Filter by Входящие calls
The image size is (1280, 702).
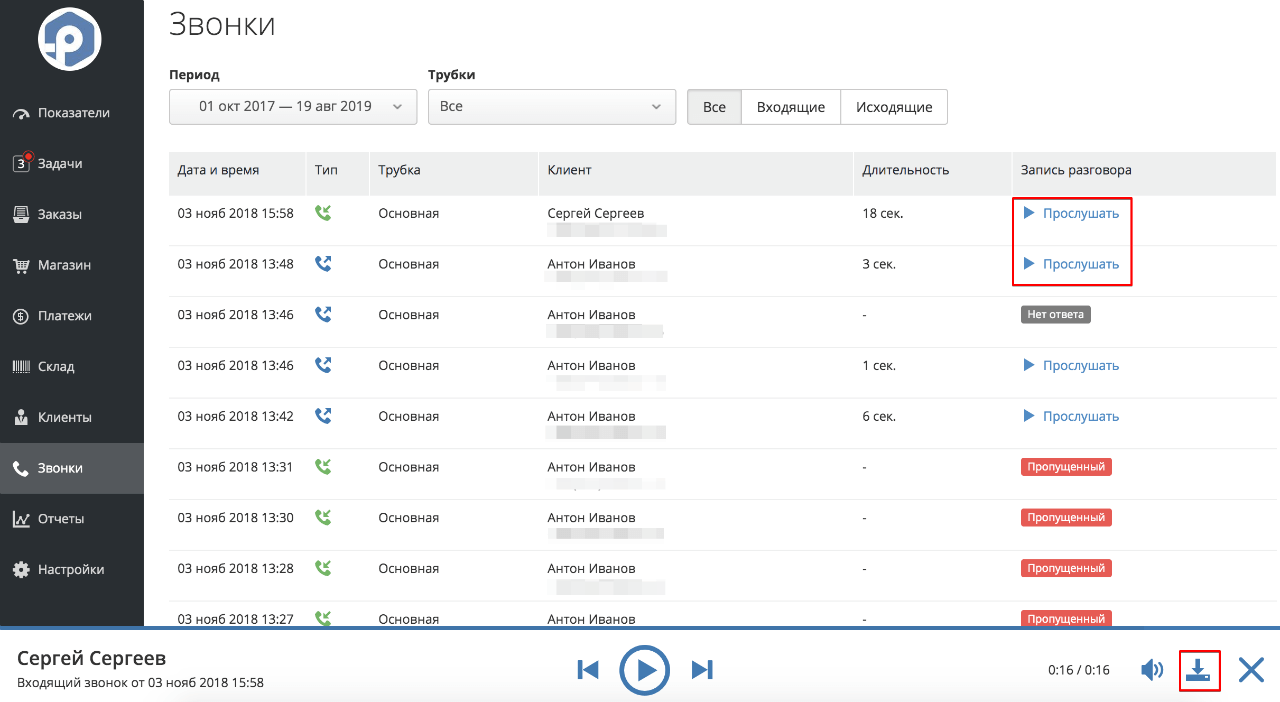click(790, 107)
